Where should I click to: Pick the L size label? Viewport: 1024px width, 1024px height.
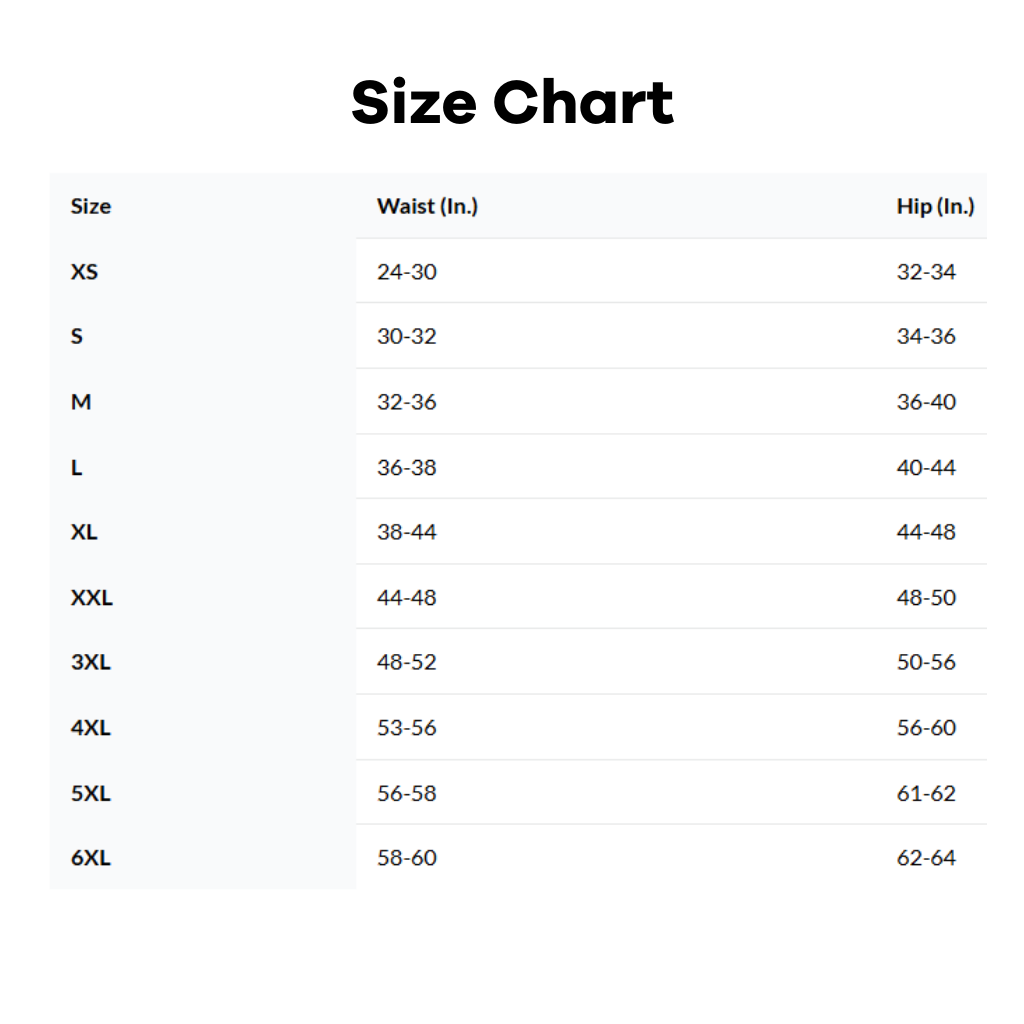77,467
